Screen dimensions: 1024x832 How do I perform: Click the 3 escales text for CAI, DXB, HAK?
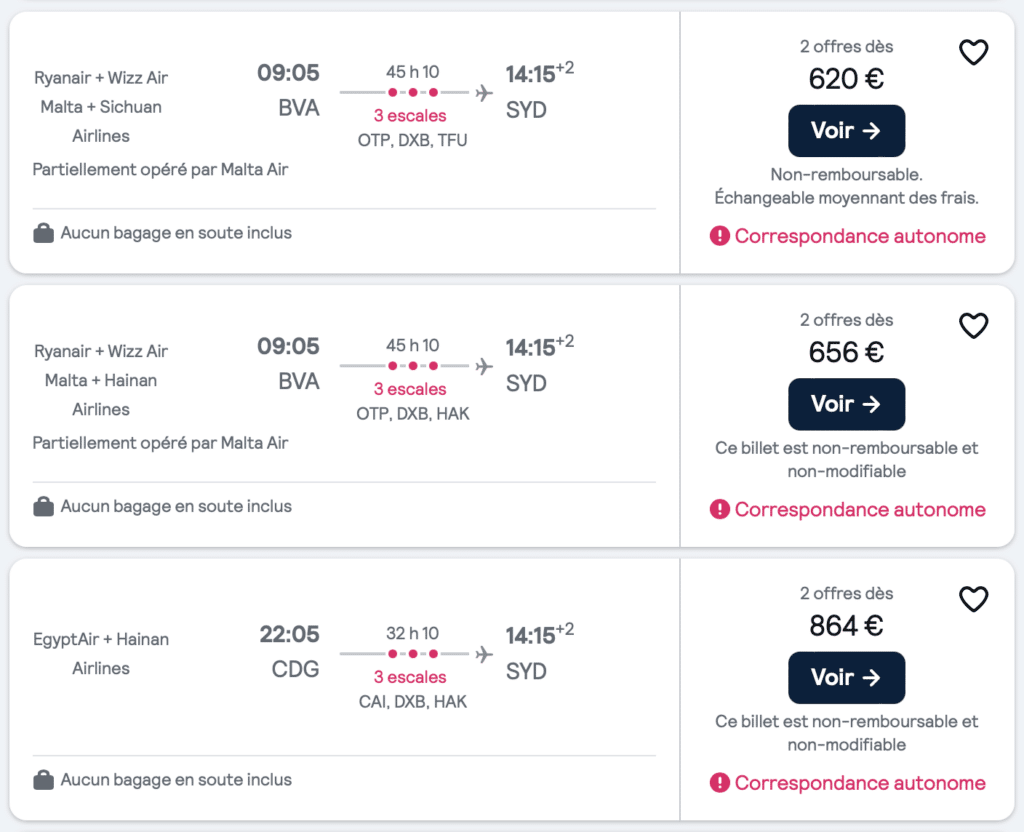point(410,677)
